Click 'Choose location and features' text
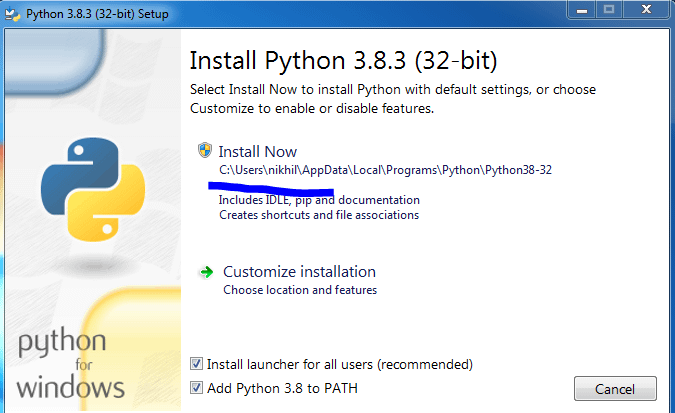 click(x=300, y=290)
